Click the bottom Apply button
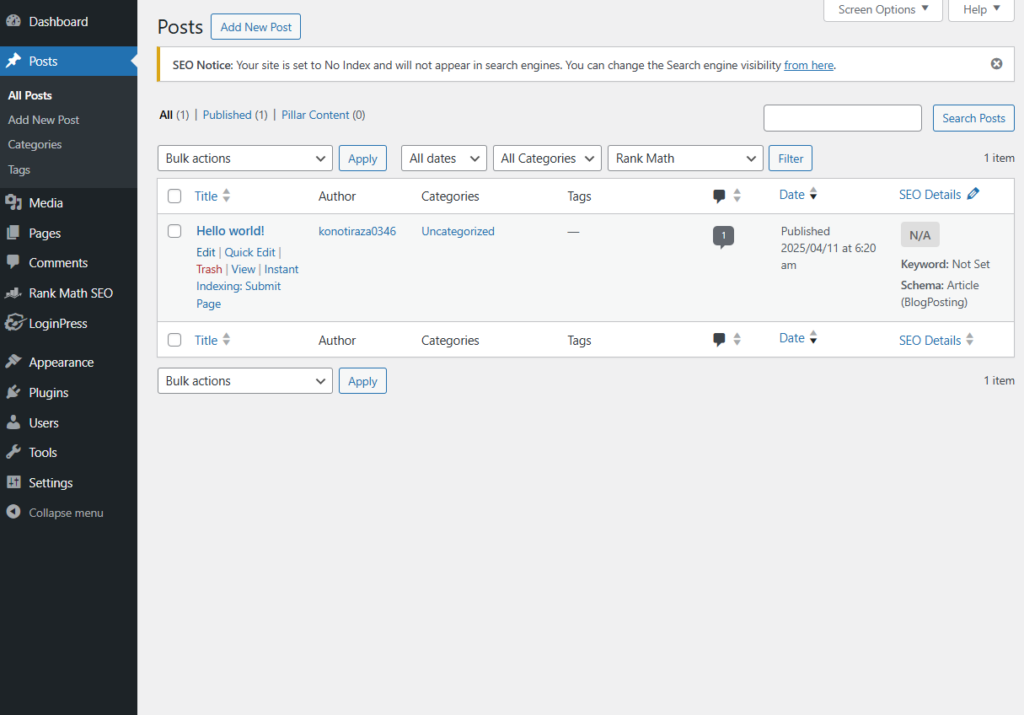The height and width of the screenshot is (715, 1024). (362, 381)
